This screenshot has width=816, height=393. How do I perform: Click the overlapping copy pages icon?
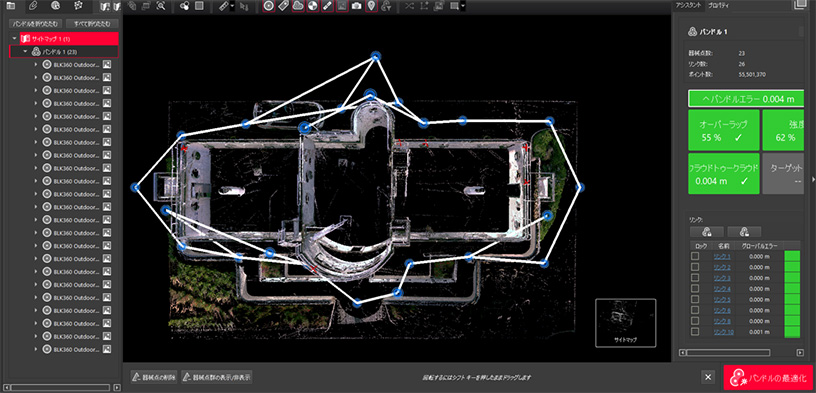pyautogui.click(x=132, y=6)
